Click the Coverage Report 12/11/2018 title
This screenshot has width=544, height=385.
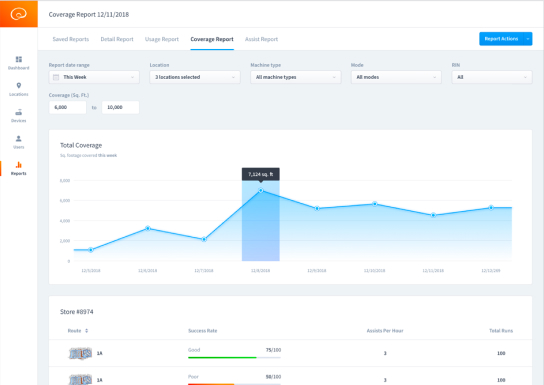point(89,15)
